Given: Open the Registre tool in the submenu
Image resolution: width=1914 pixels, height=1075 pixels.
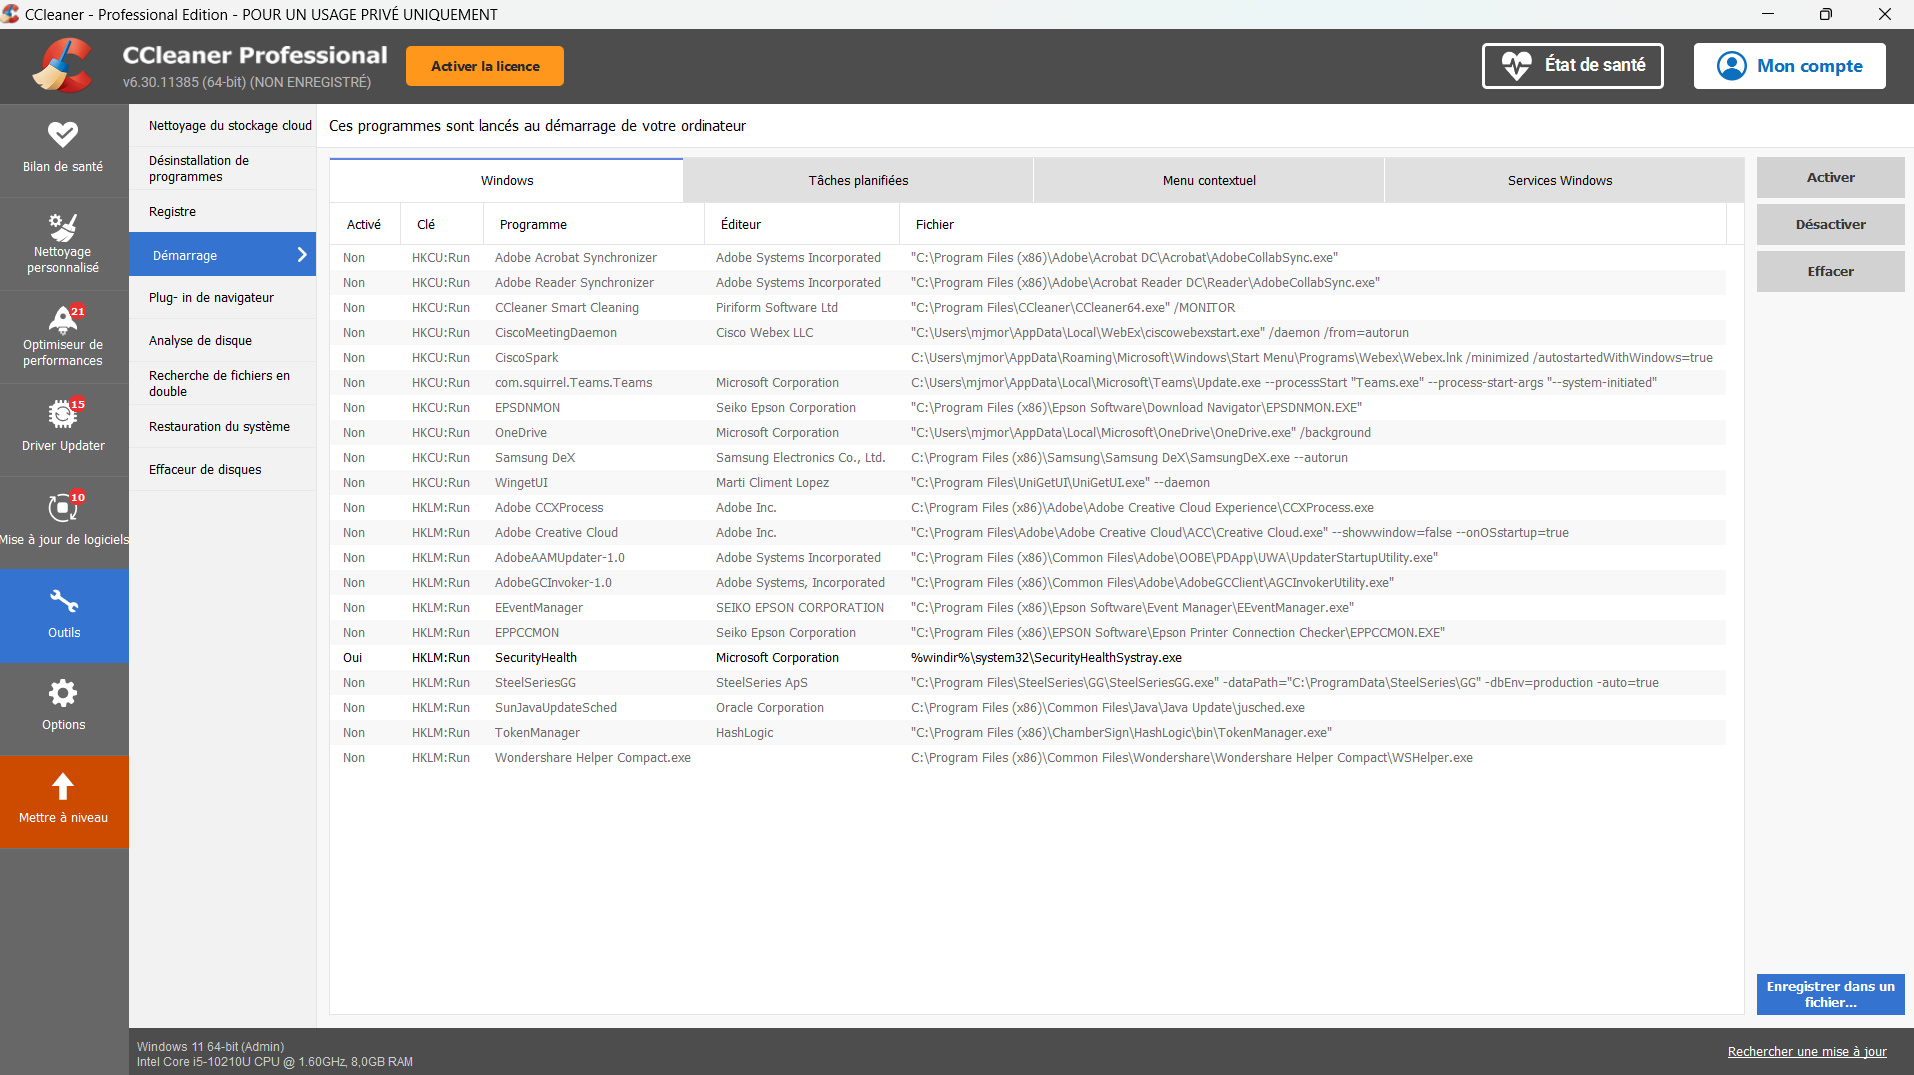Looking at the screenshot, I should [x=172, y=212].
